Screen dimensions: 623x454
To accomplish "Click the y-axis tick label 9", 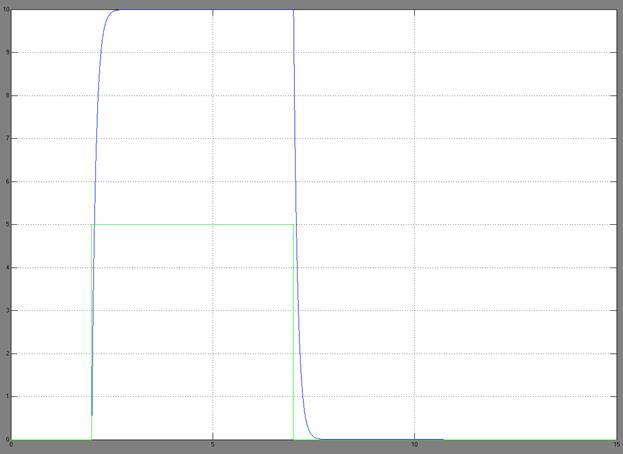I will pyautogui.click(x=8, y=52).
